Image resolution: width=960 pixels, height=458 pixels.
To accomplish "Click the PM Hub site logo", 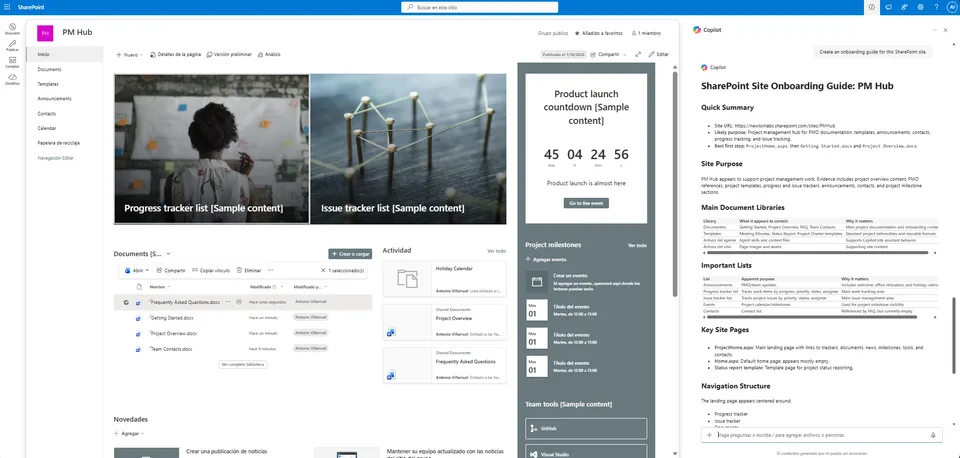I will pyautogui.click(x=45, y=33).
